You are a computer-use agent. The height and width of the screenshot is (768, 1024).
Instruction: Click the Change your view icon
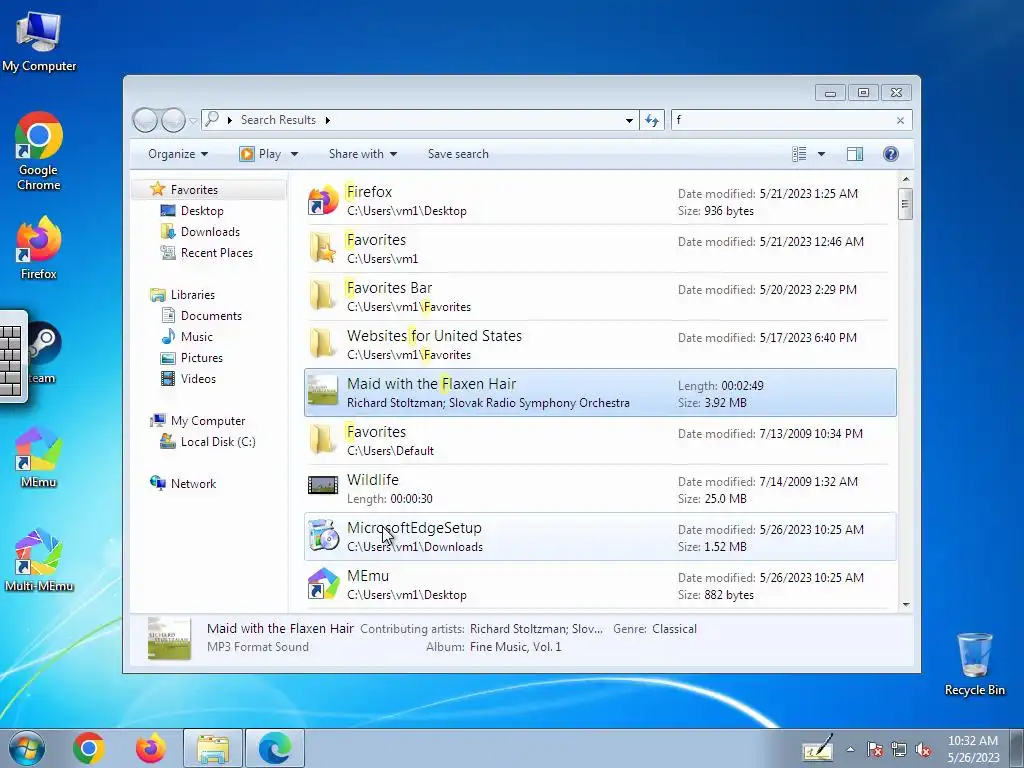pos(799,153)
